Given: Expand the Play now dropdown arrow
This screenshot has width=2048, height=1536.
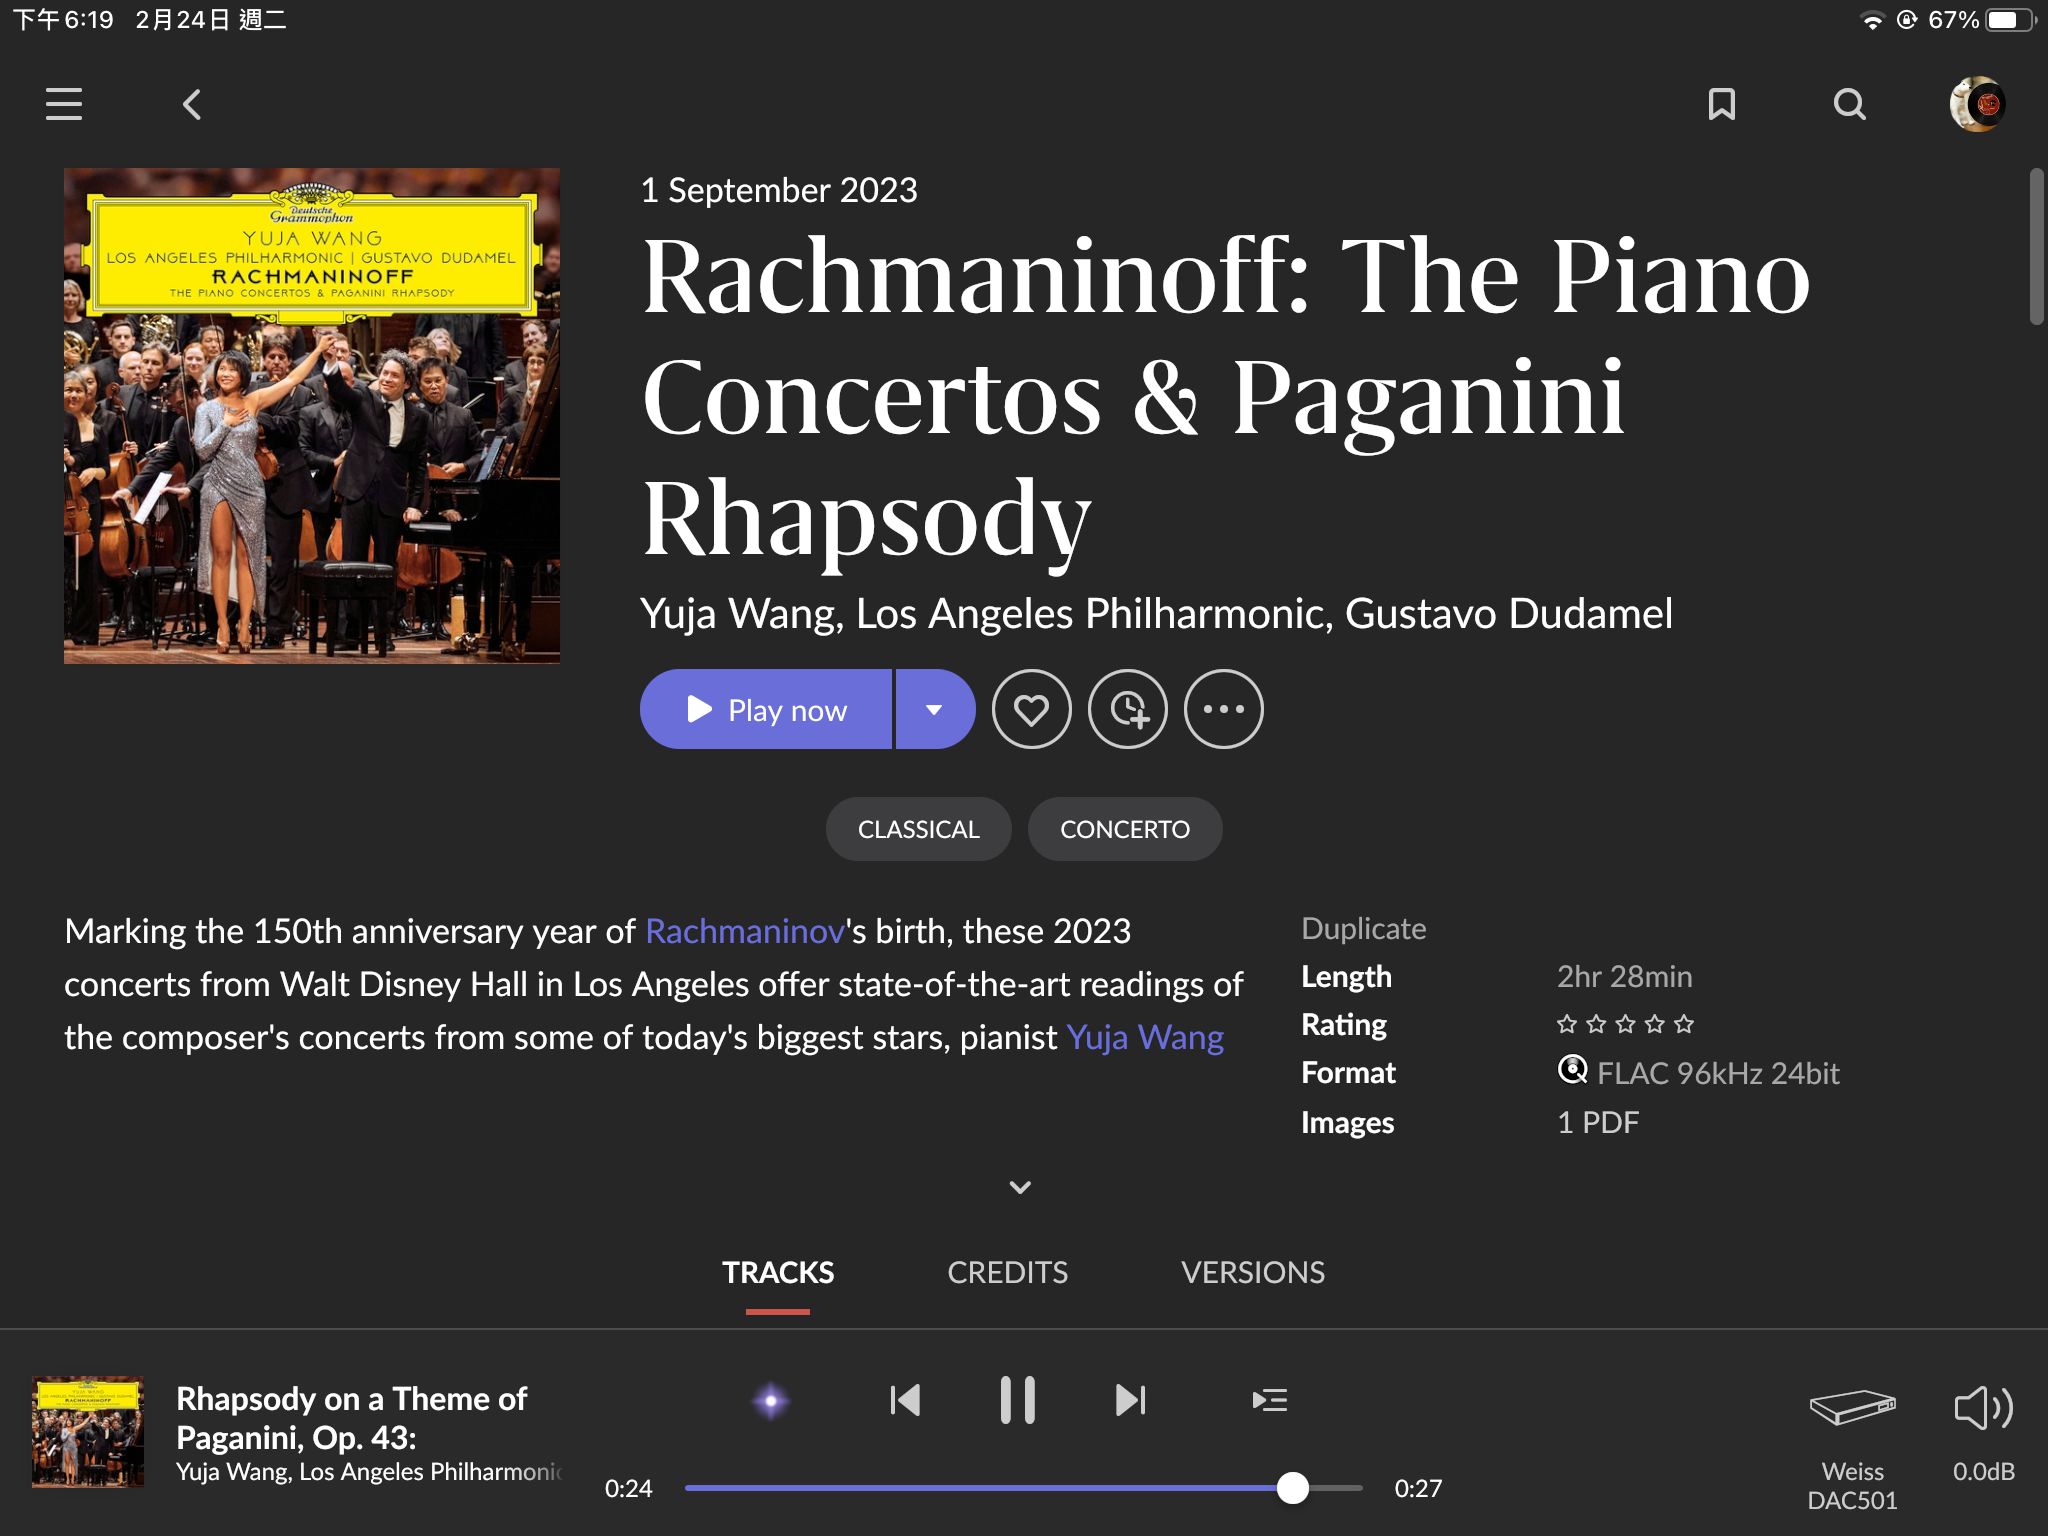Looking at the screenshot, I should pyautogui.click(x=935, y=709).
